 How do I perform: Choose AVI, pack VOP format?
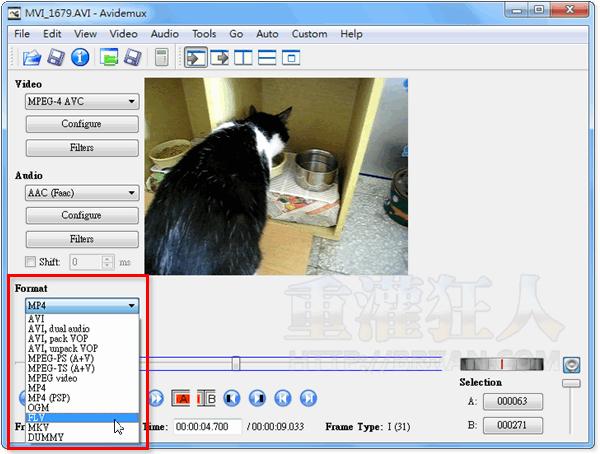coord(82,338)
